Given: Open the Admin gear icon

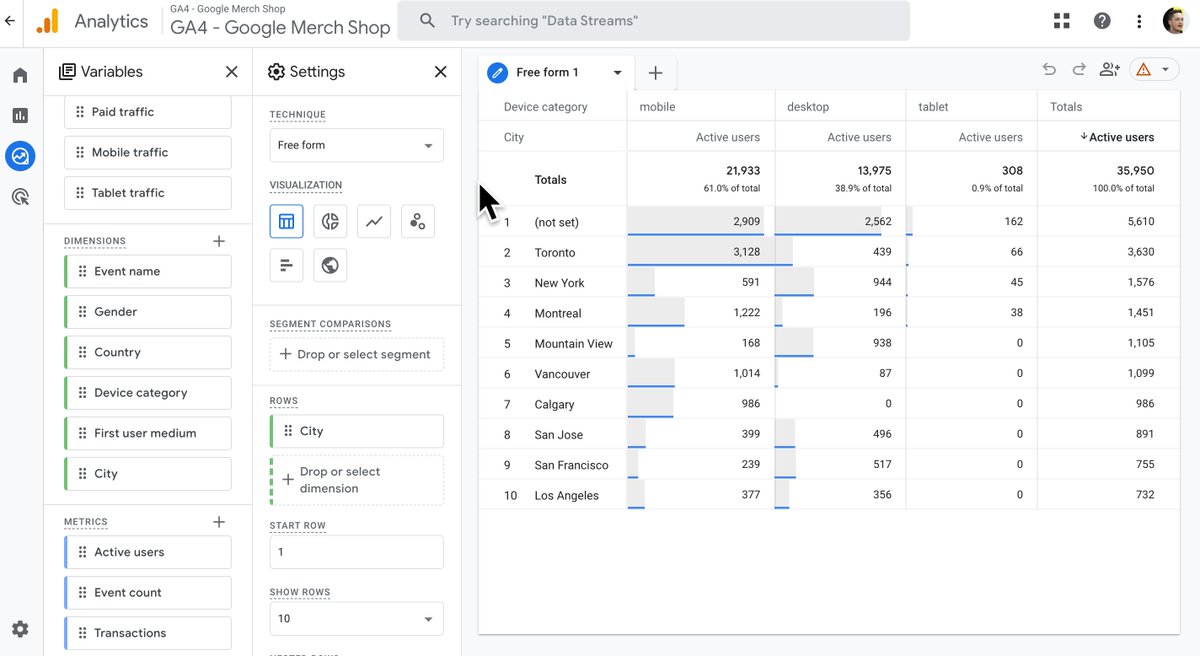Looking at the screenshot, I should (x=20, y=629).
